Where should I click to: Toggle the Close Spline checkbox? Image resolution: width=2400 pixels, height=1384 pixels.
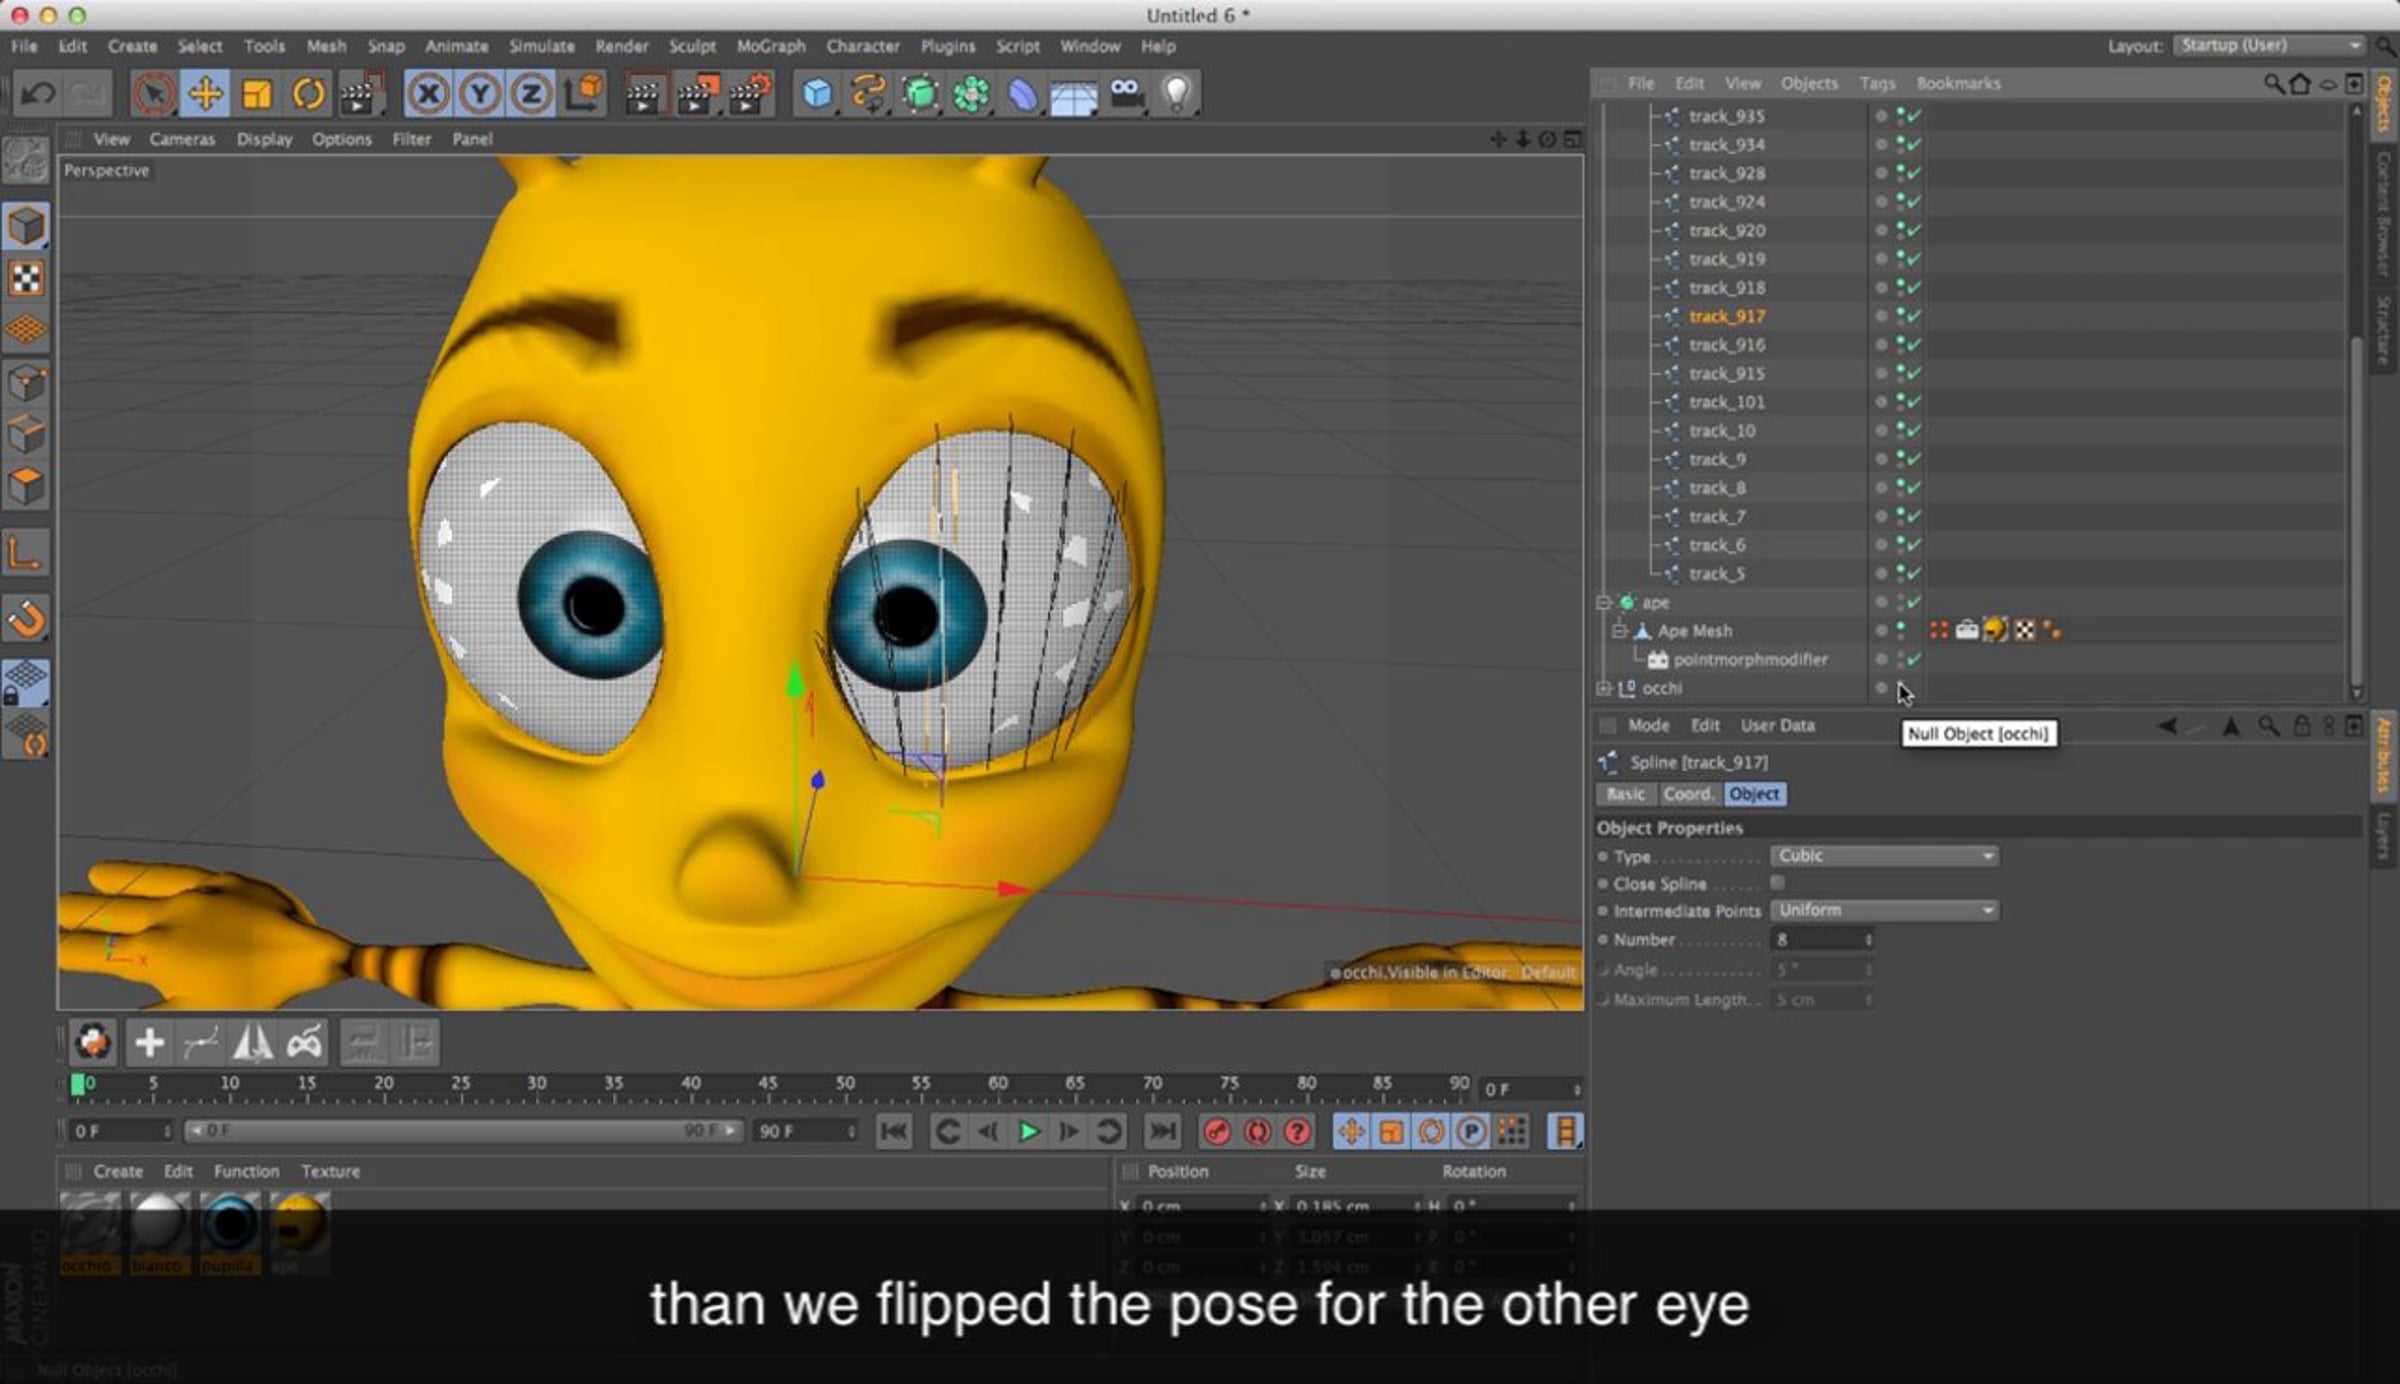[x=1777, y=882]
